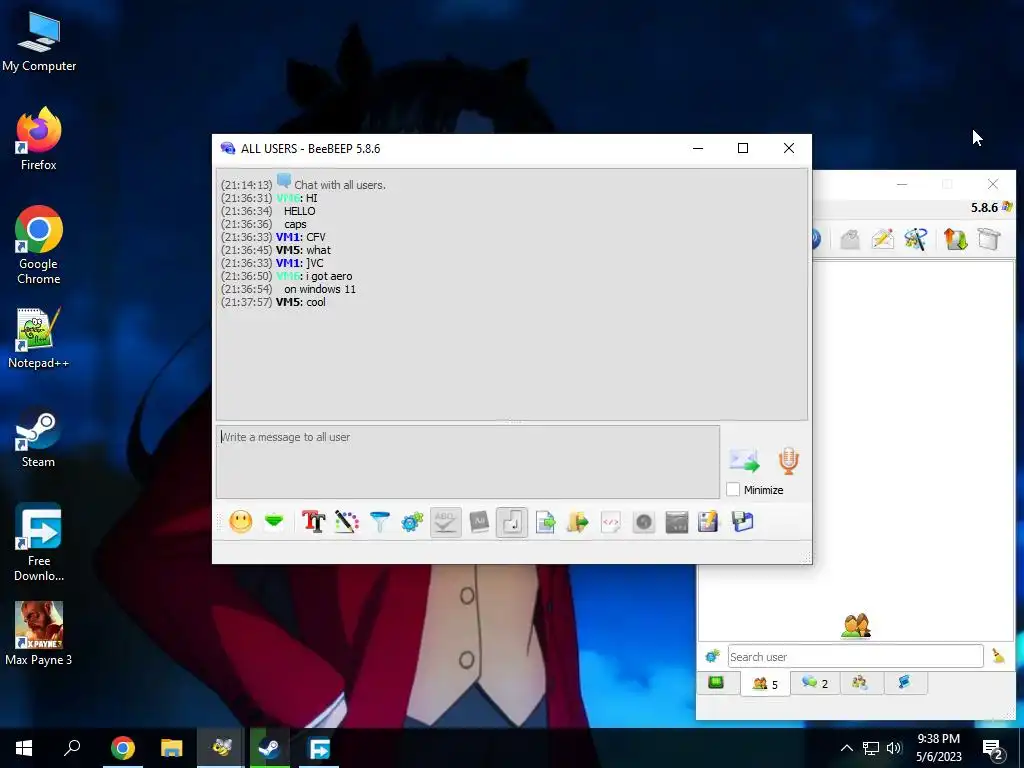Click the VM5: cool message line
Screen dimensions: 1024x768
pos(273,302)
